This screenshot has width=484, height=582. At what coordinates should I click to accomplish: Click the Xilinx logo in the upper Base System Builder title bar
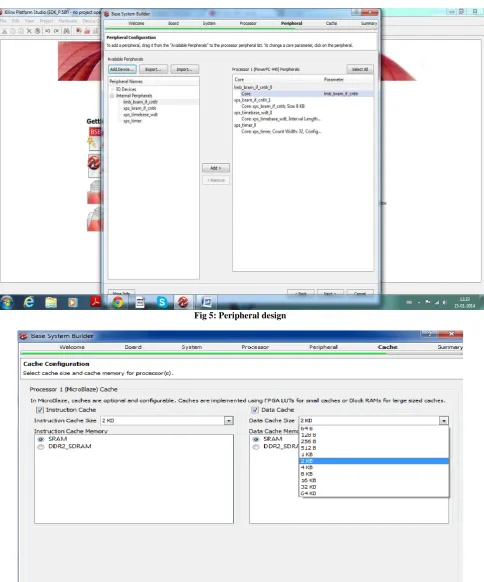click(x=107, y=14)
